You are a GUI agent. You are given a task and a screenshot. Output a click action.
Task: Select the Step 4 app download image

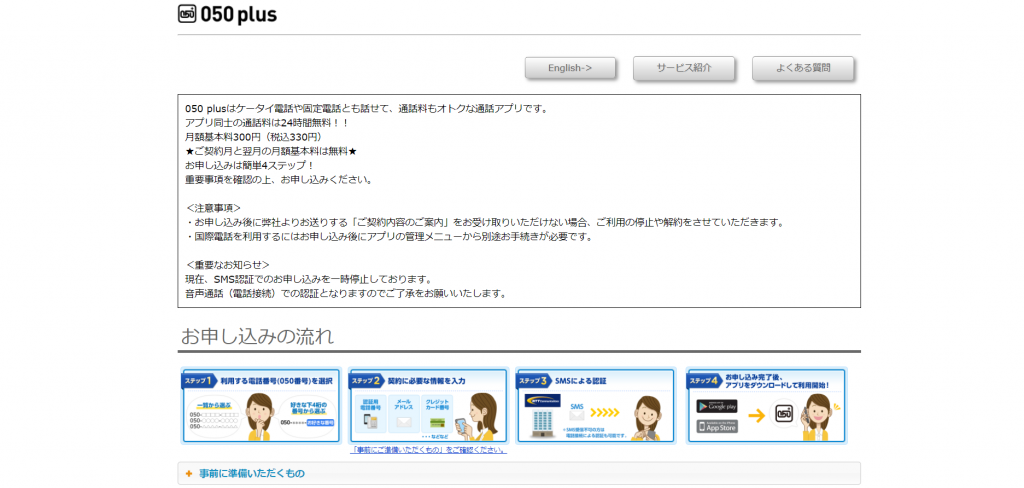[x=766, y=405]
